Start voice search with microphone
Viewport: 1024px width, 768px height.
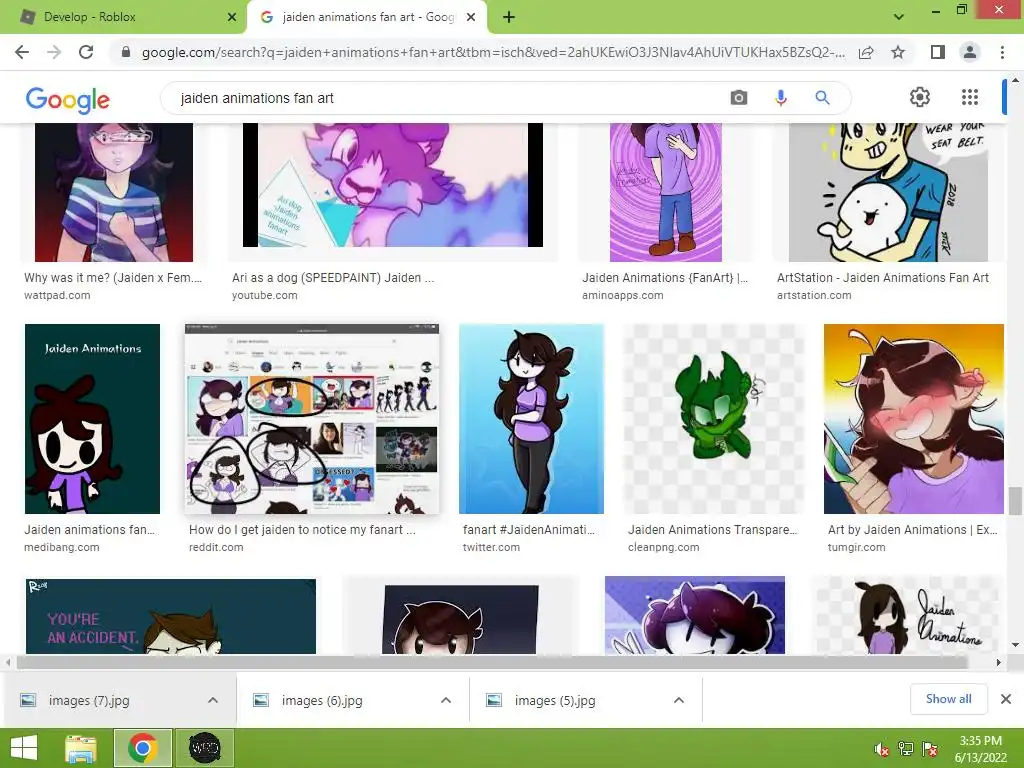pyautogui.click(x=780, y=98)
